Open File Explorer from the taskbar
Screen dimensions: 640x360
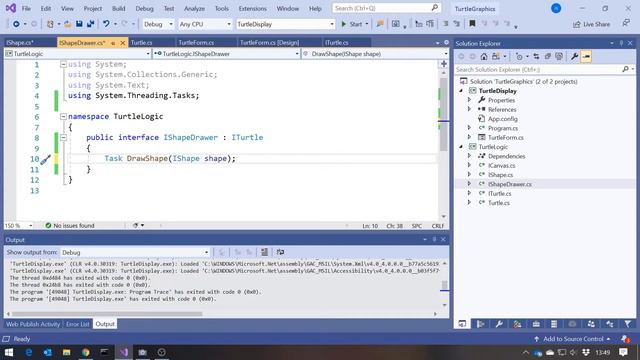click(67, 352)
